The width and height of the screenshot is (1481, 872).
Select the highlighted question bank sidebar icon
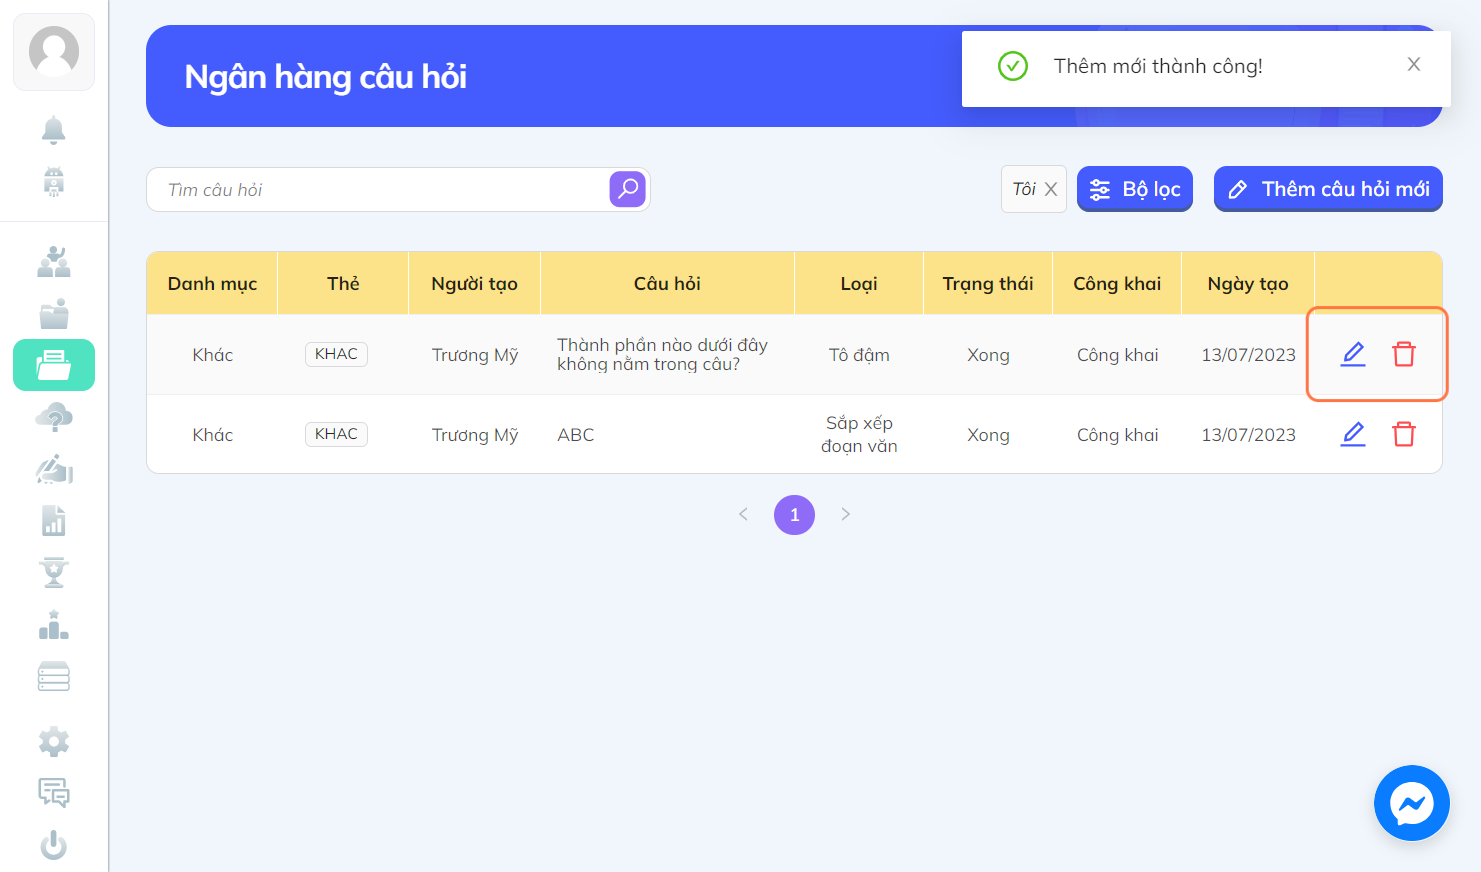(x=54, y=365)
